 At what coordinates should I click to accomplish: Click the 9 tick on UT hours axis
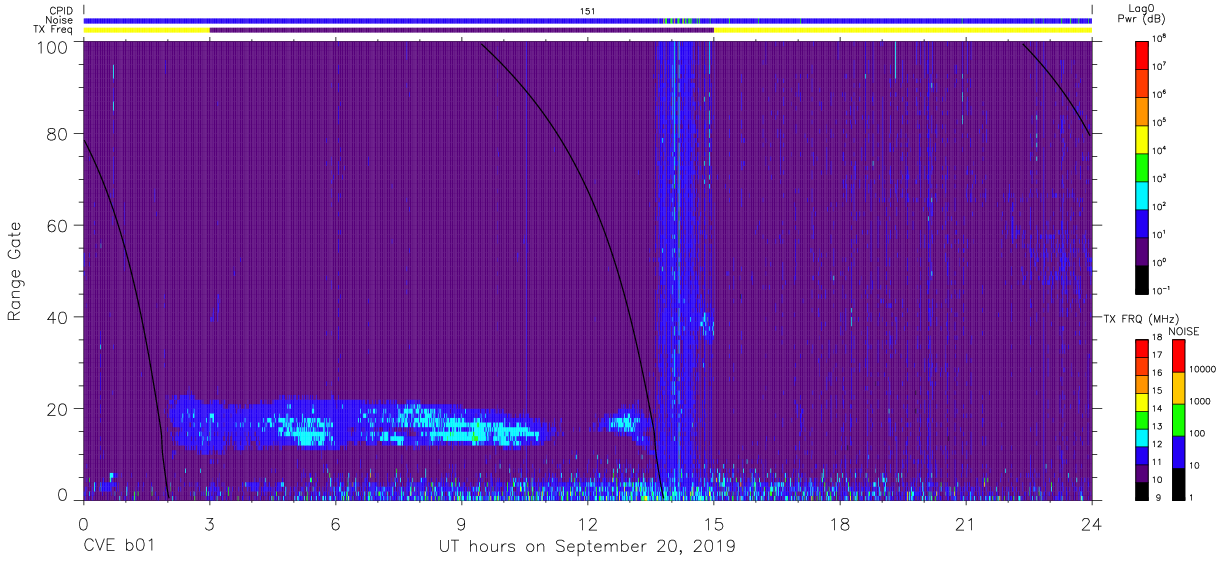462,523
